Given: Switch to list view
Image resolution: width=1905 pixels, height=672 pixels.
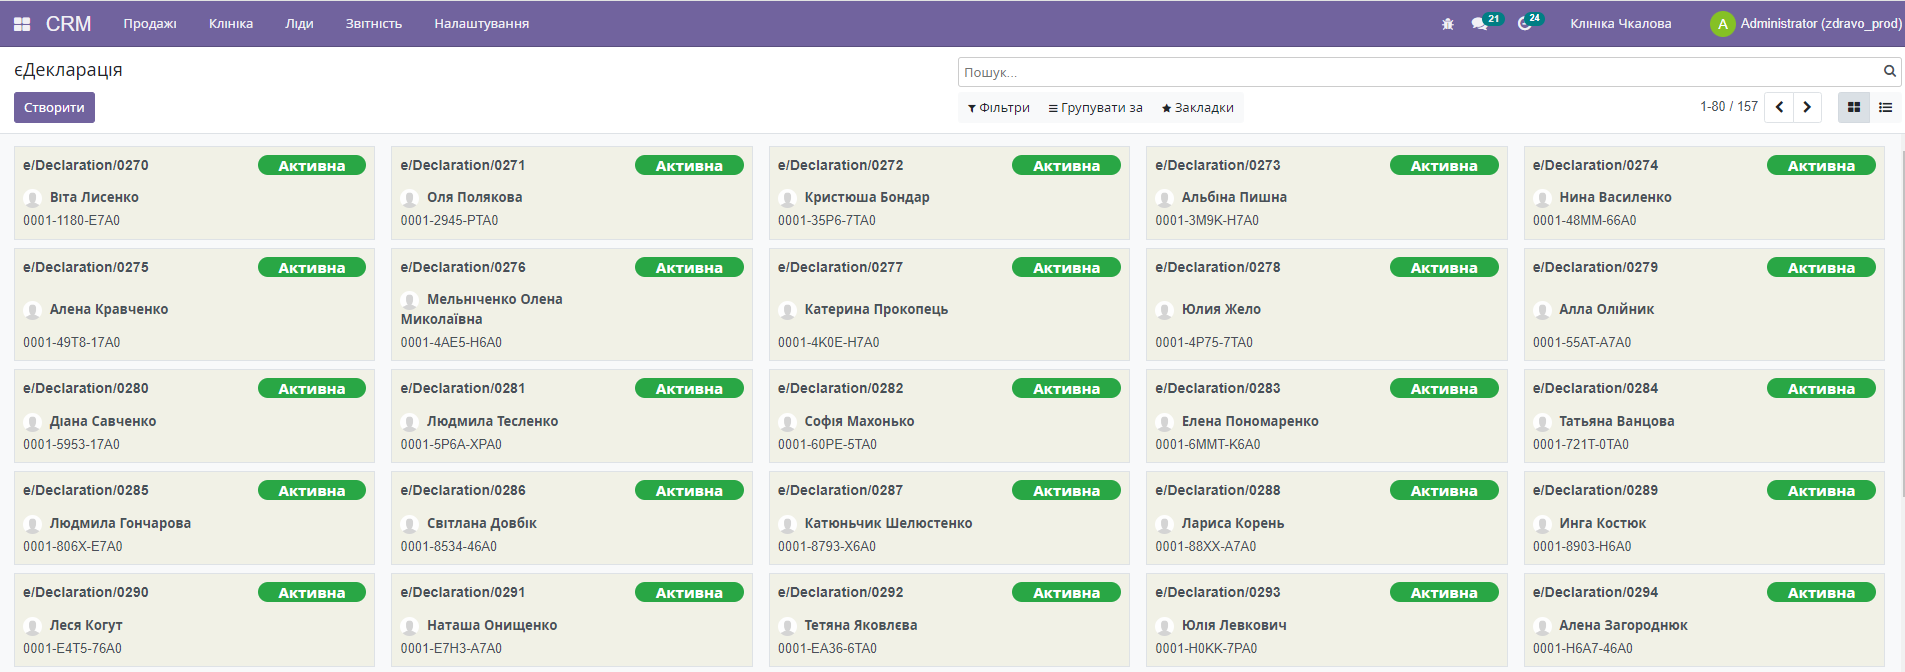Looking at the screenshot, I should (1885, 107).
